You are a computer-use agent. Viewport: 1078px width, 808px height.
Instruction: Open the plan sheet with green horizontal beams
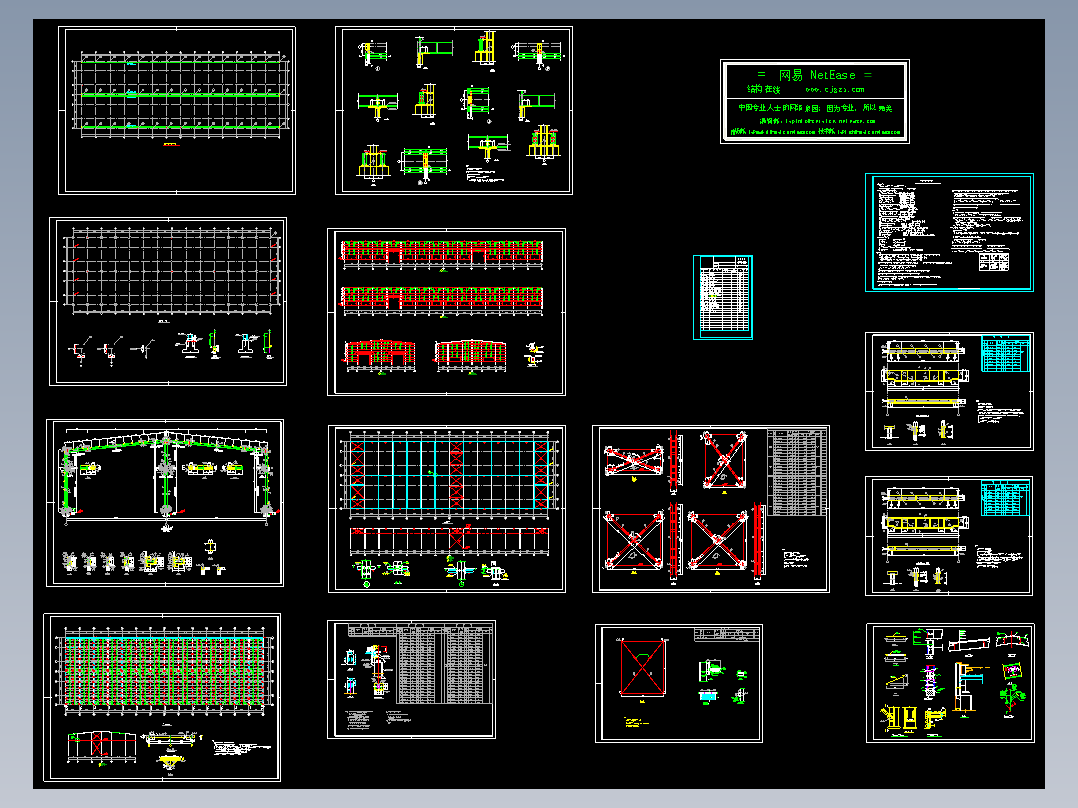point(177,111)
